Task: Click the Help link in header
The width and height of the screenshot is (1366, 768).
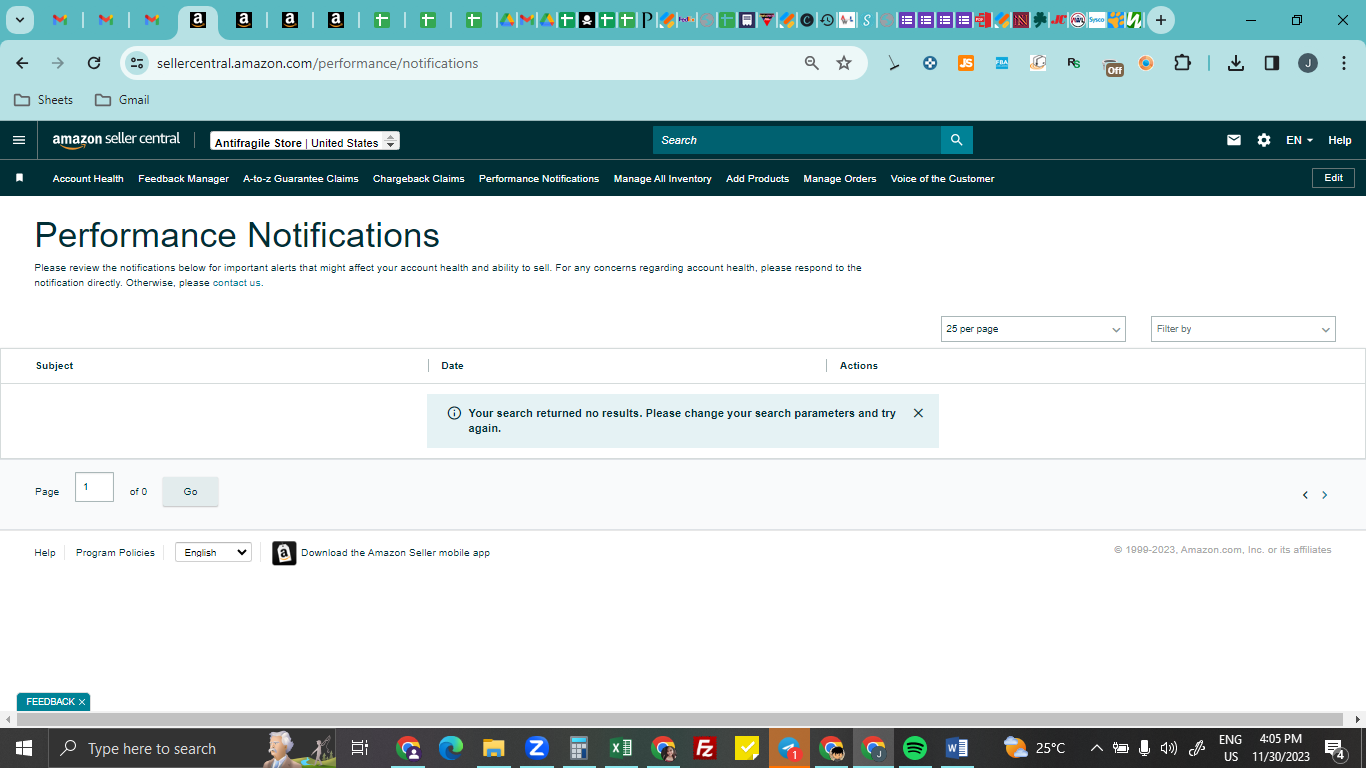Action: point(1339,140)
